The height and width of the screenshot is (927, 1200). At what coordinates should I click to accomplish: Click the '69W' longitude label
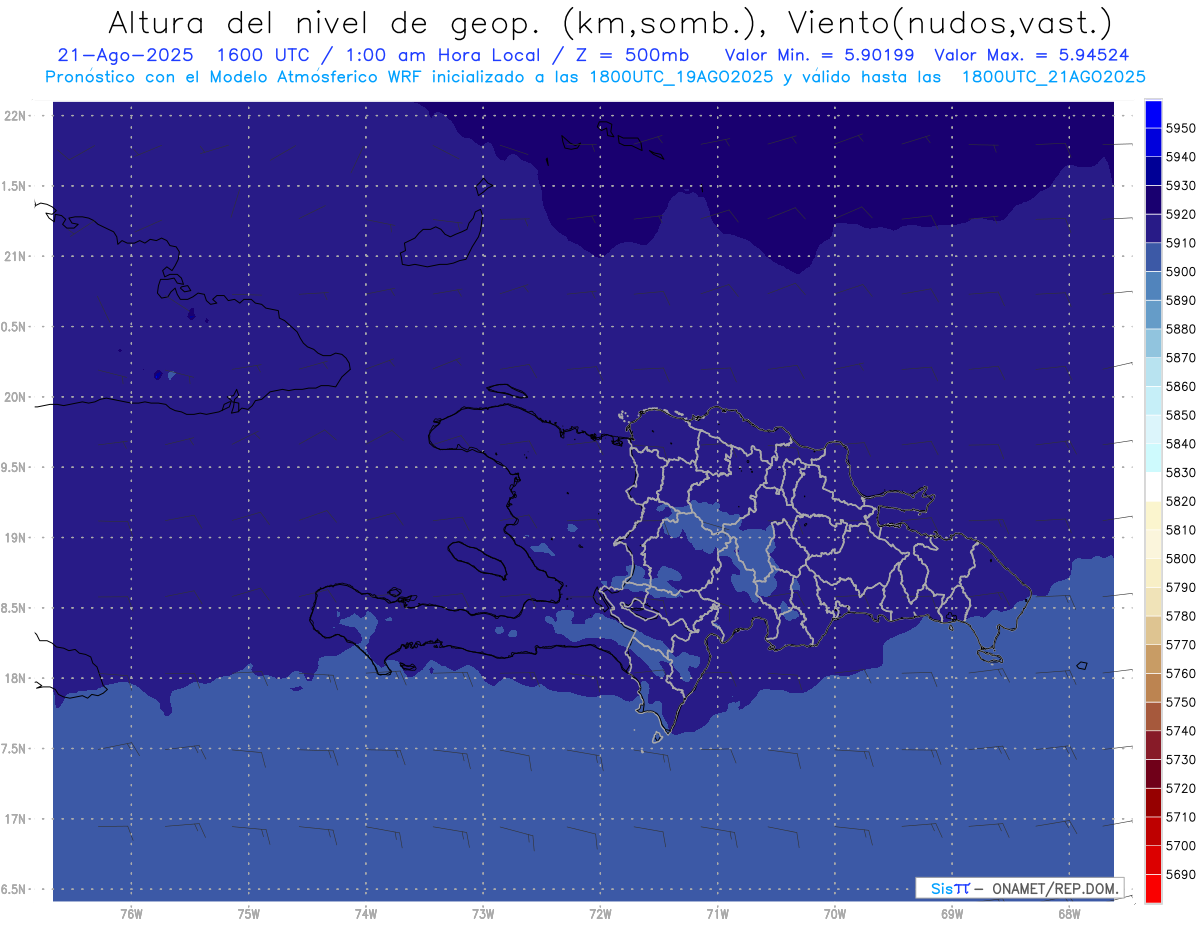pyautogui.click(x=952, y=914)
